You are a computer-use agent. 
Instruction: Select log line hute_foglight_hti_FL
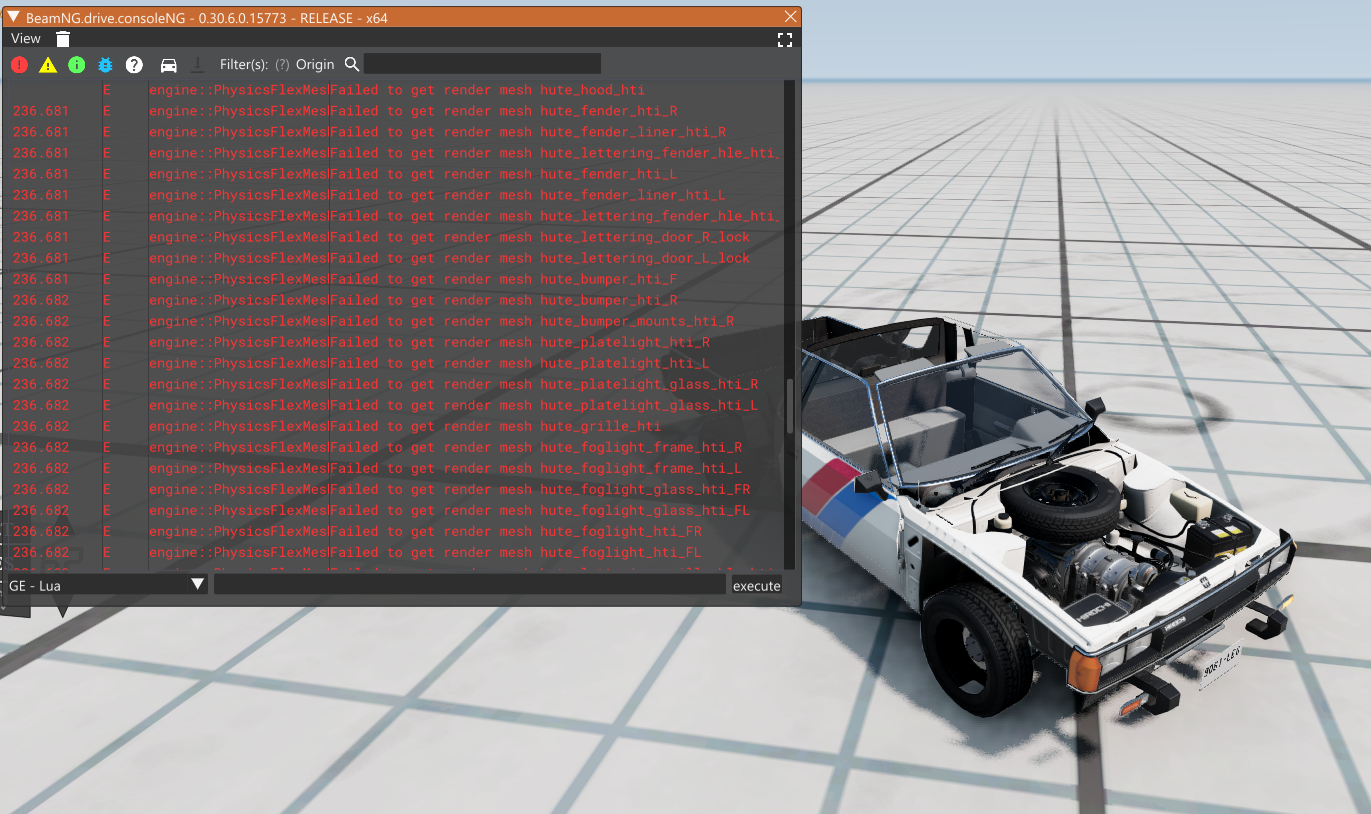(x=395, y=552)
